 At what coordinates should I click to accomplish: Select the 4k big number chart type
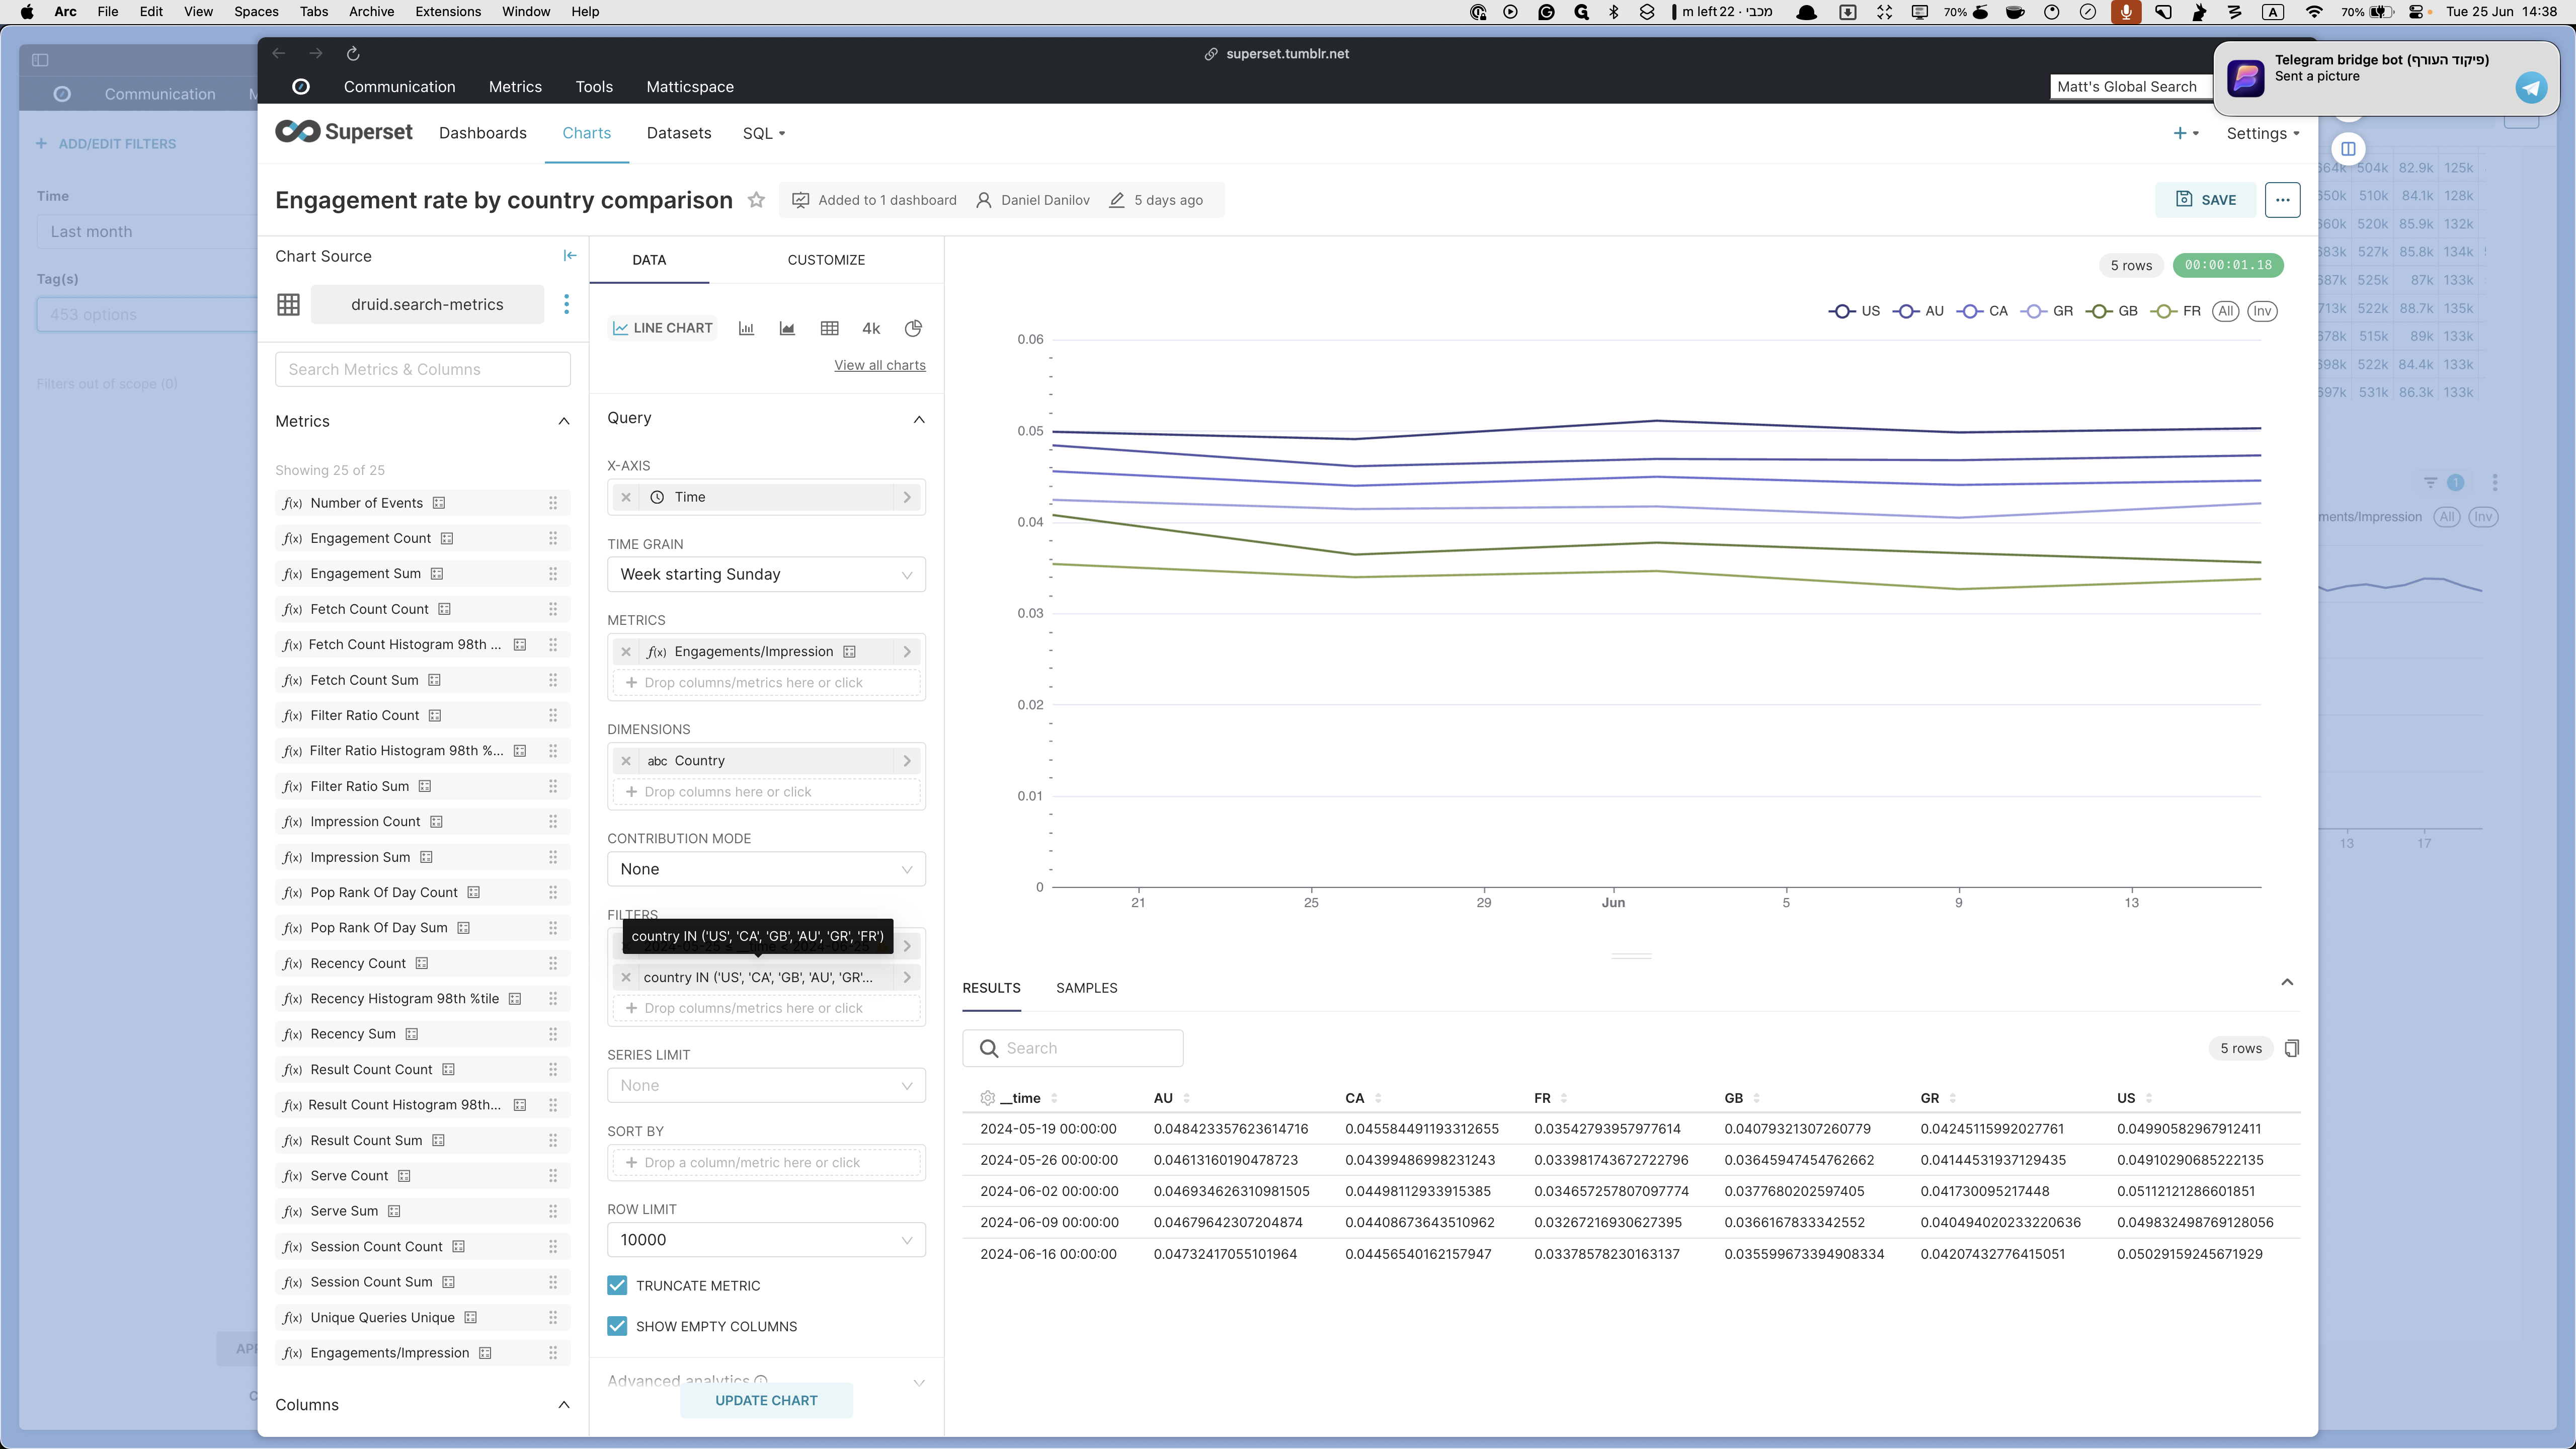(x=871, y=328)
